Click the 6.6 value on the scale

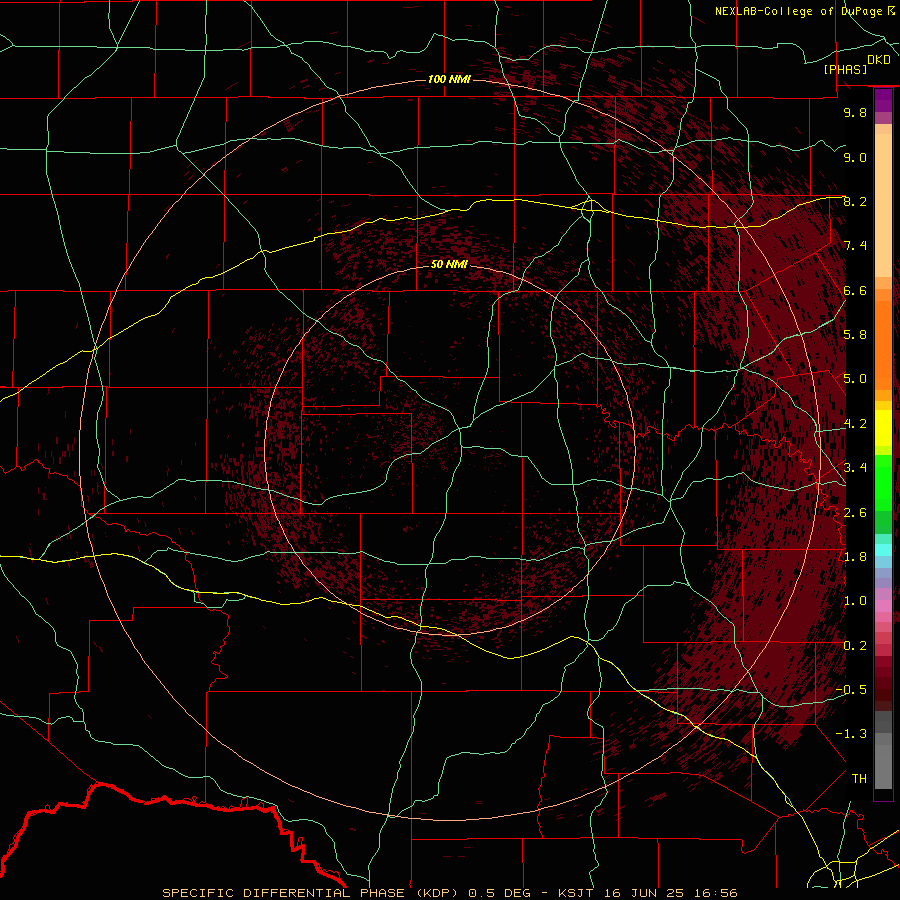pyautogui.click(x=855, y=290)
